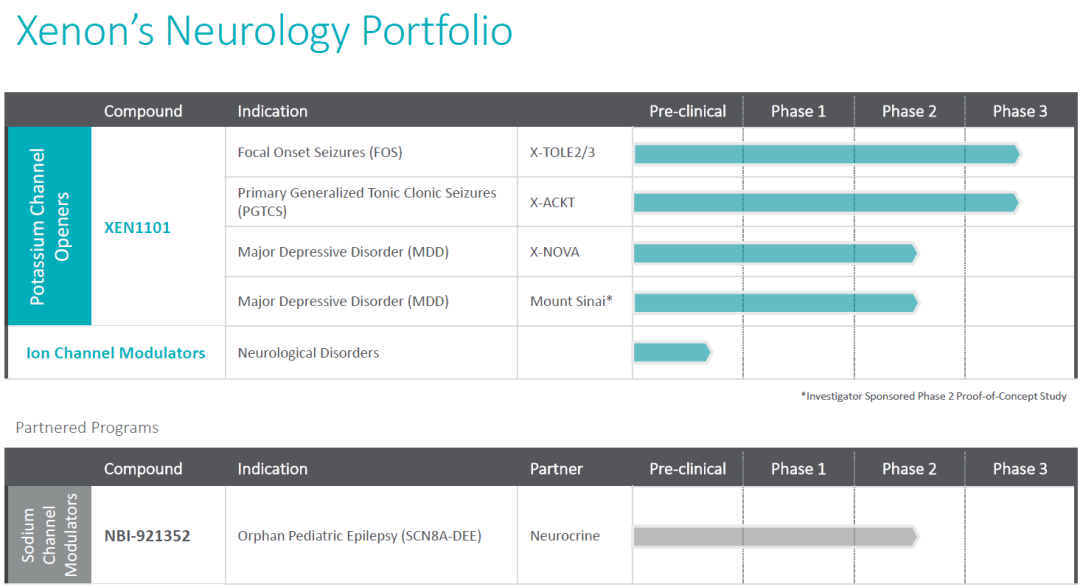Click the Partner column header
Image resolution: width=1080 pixels, height=587 pixels.
556,468
